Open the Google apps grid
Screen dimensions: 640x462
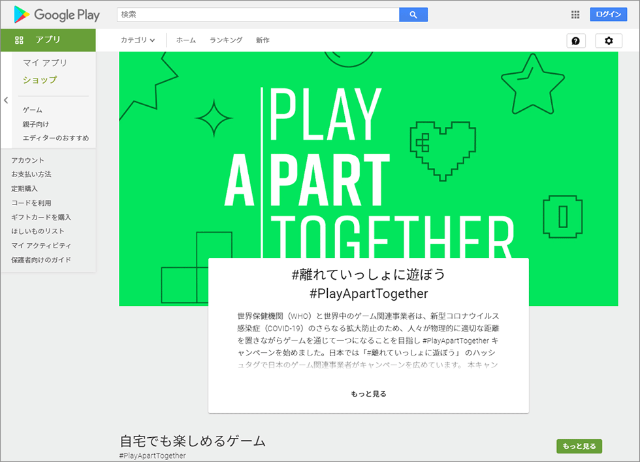pyautogui.click(x=575, y=15)
